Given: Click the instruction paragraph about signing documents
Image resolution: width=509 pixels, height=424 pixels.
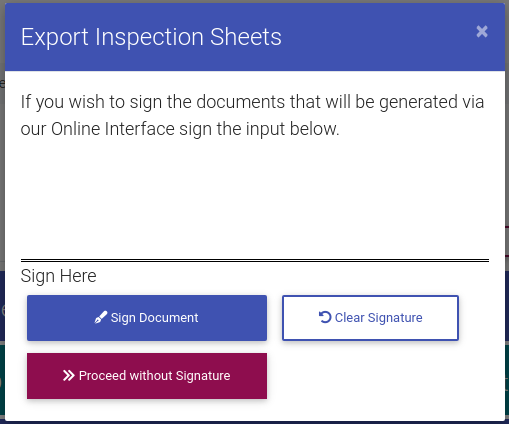Looking at the screenshot, I should [252, 115].
